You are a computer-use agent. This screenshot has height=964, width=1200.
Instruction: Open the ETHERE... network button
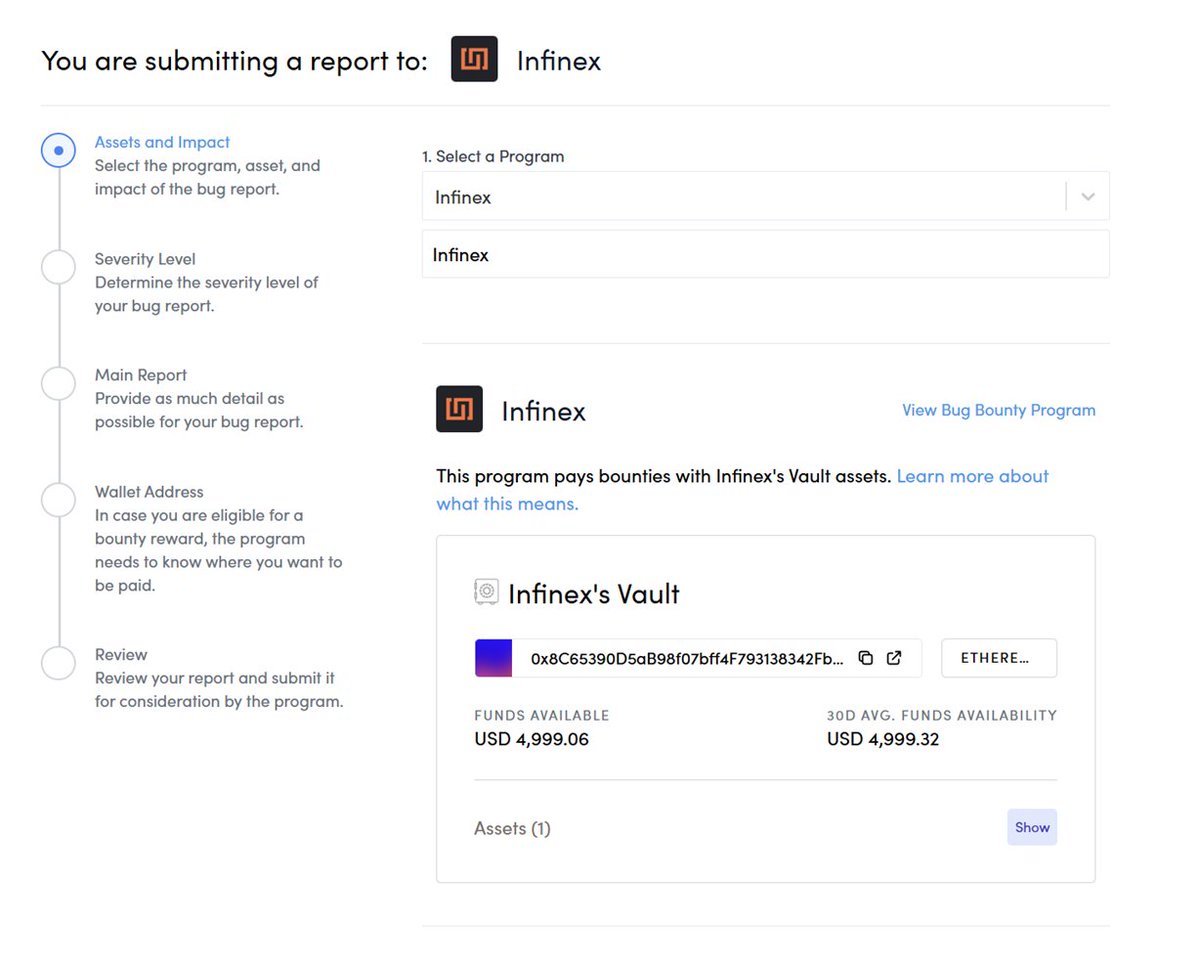(999, 658)
